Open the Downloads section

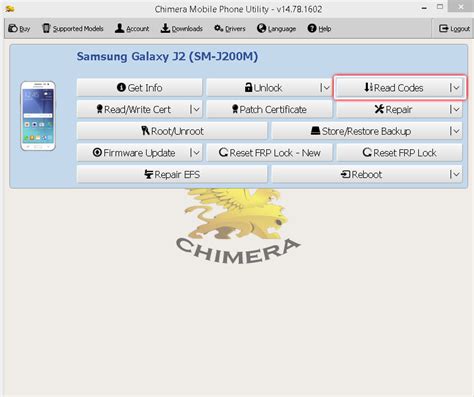click(x=181, y=29)
